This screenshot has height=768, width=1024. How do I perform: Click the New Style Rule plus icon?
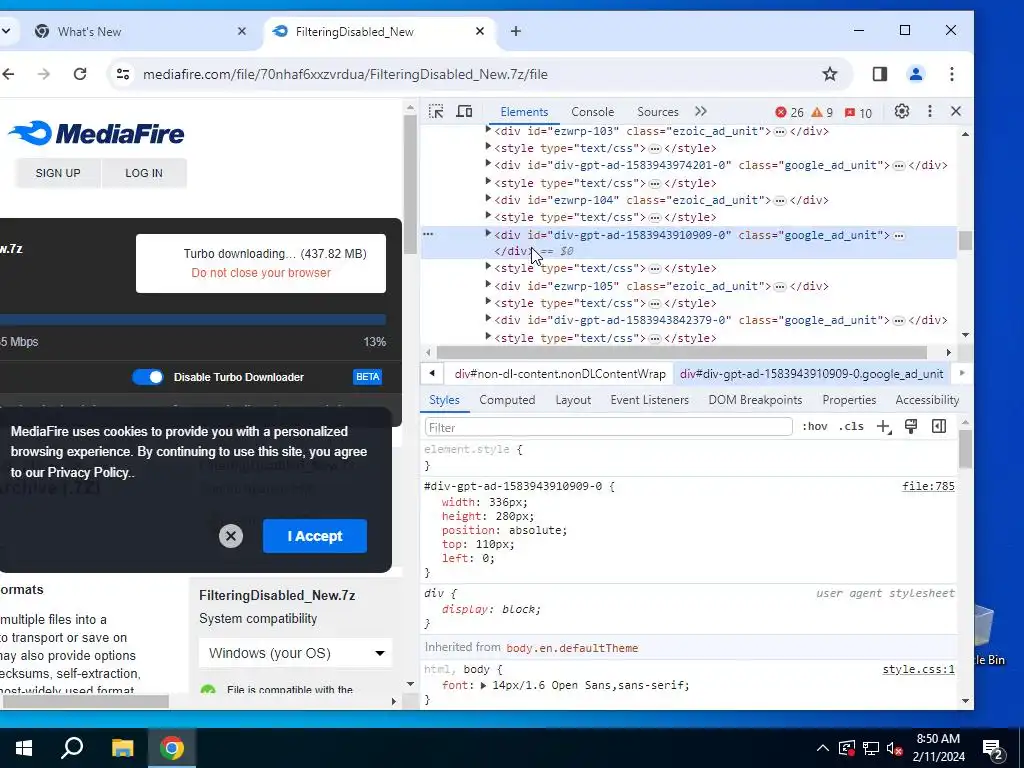[x=884, y=426]
